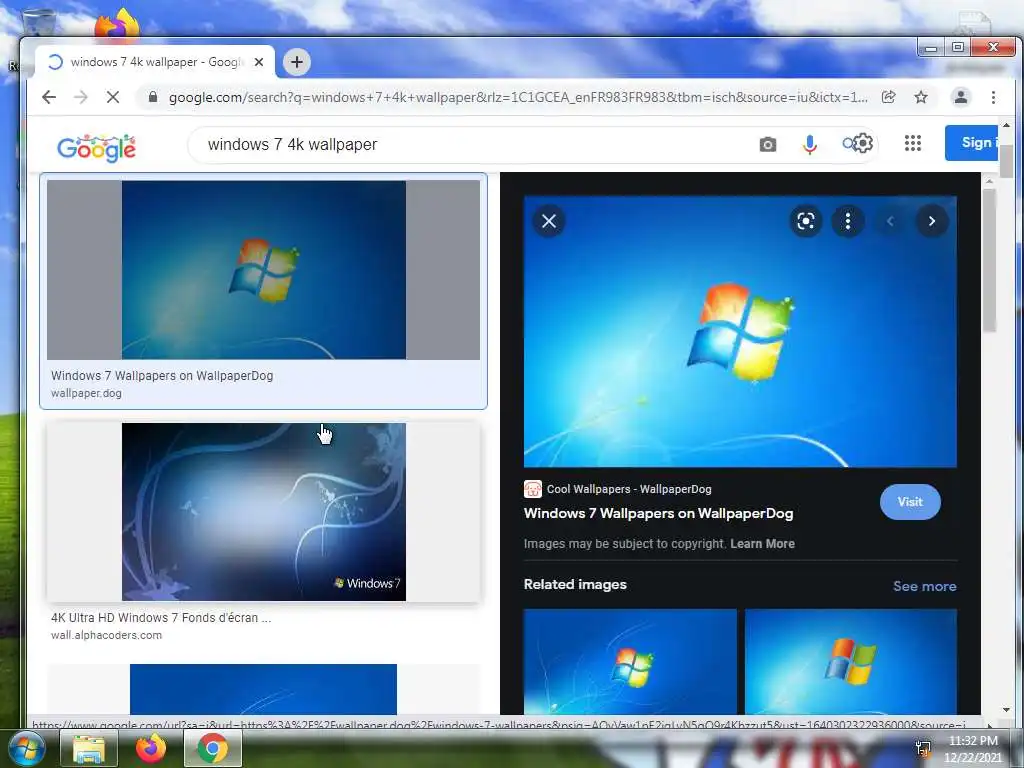The image size is (1024, 768).
Task: Open the third partially visible blue wallpaper result
Action: [x=263, y=689]
